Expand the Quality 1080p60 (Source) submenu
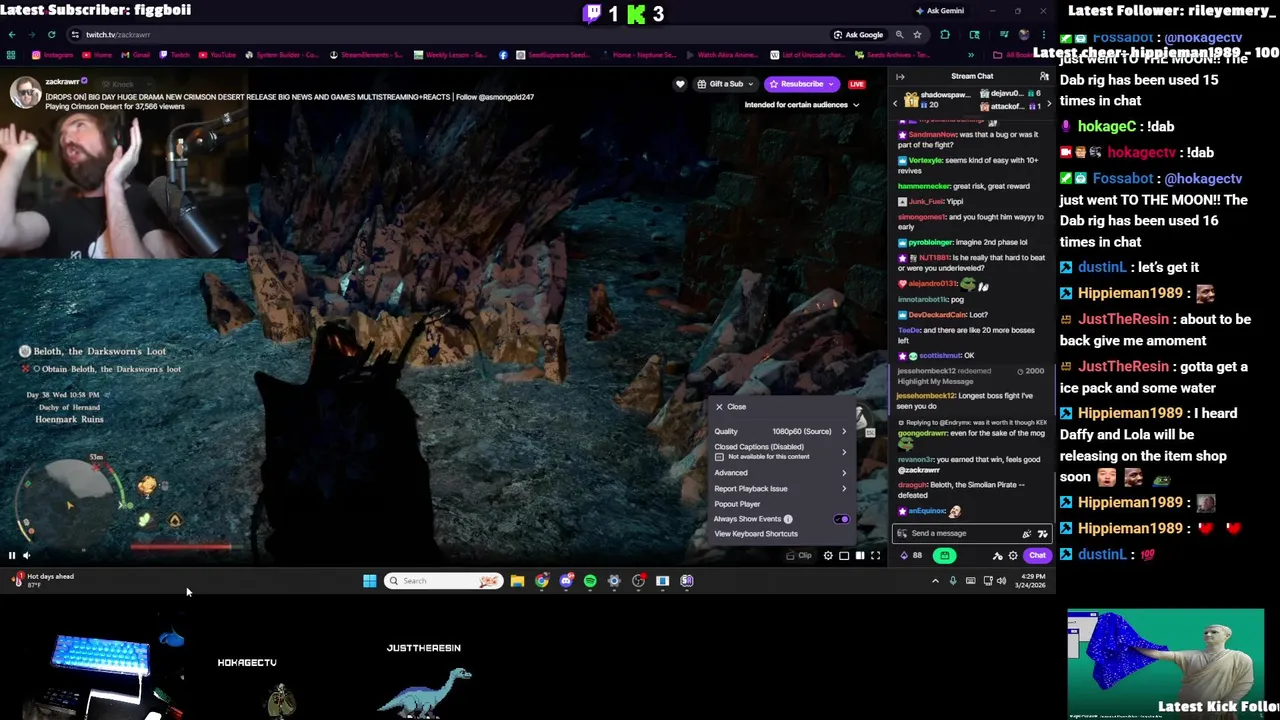 click(780, 431)
